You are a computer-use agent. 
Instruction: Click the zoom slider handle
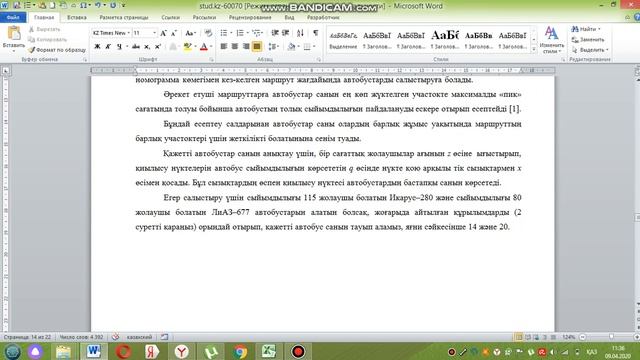[611, 337]
